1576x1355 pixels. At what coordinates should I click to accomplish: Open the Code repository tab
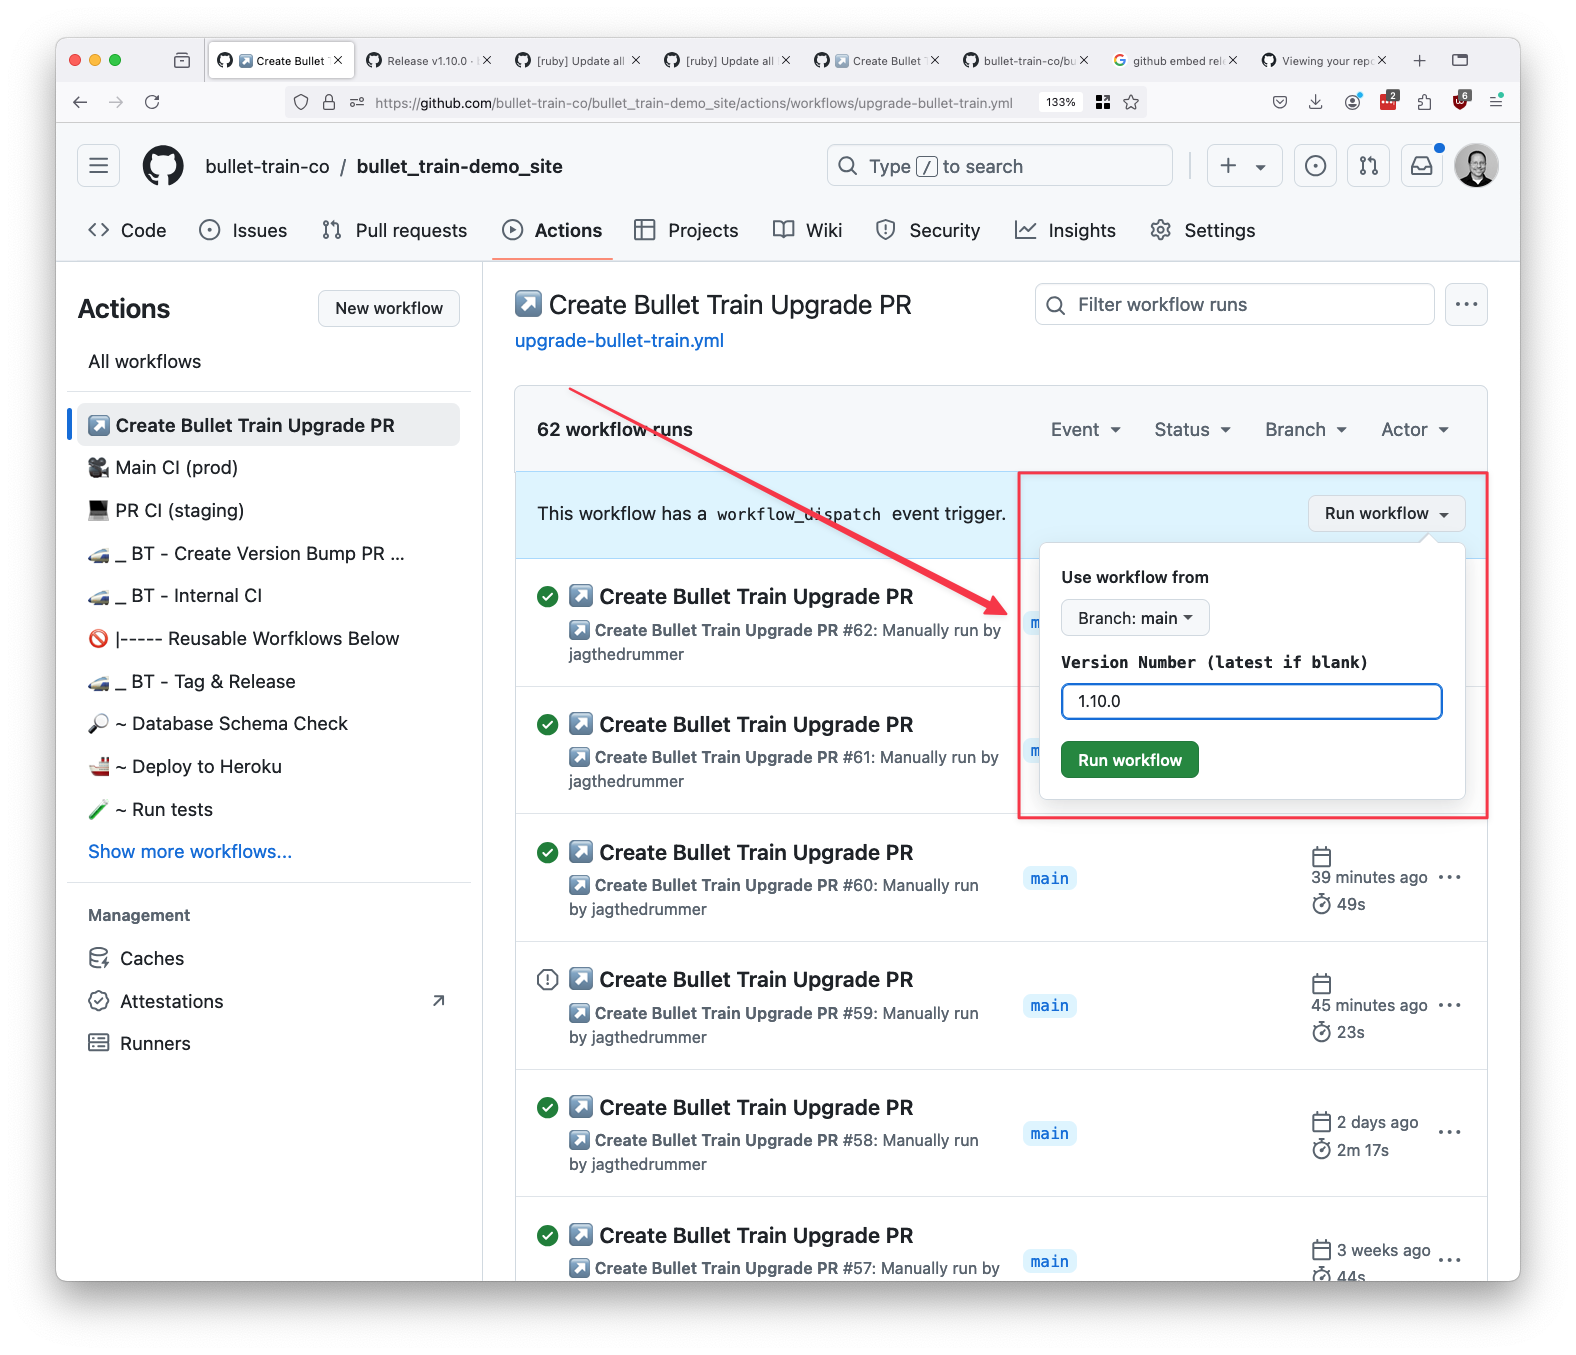pos(127,230)
